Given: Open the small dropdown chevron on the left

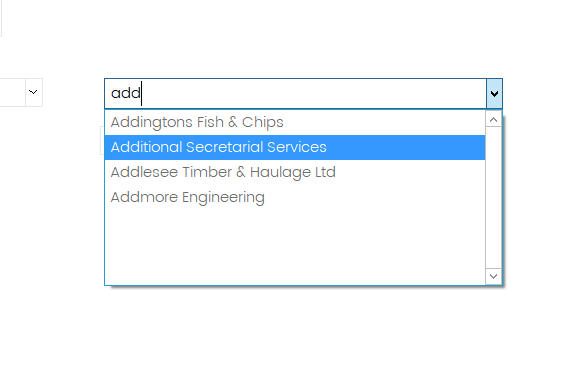Looking at the screenshot, I should 34,92.
